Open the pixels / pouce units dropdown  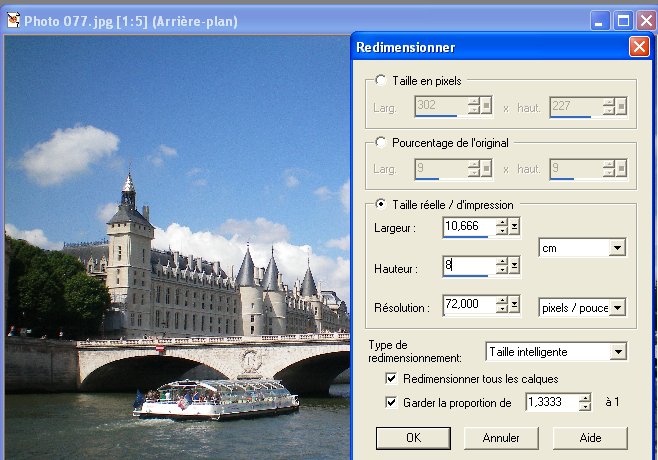pos(617,308)
